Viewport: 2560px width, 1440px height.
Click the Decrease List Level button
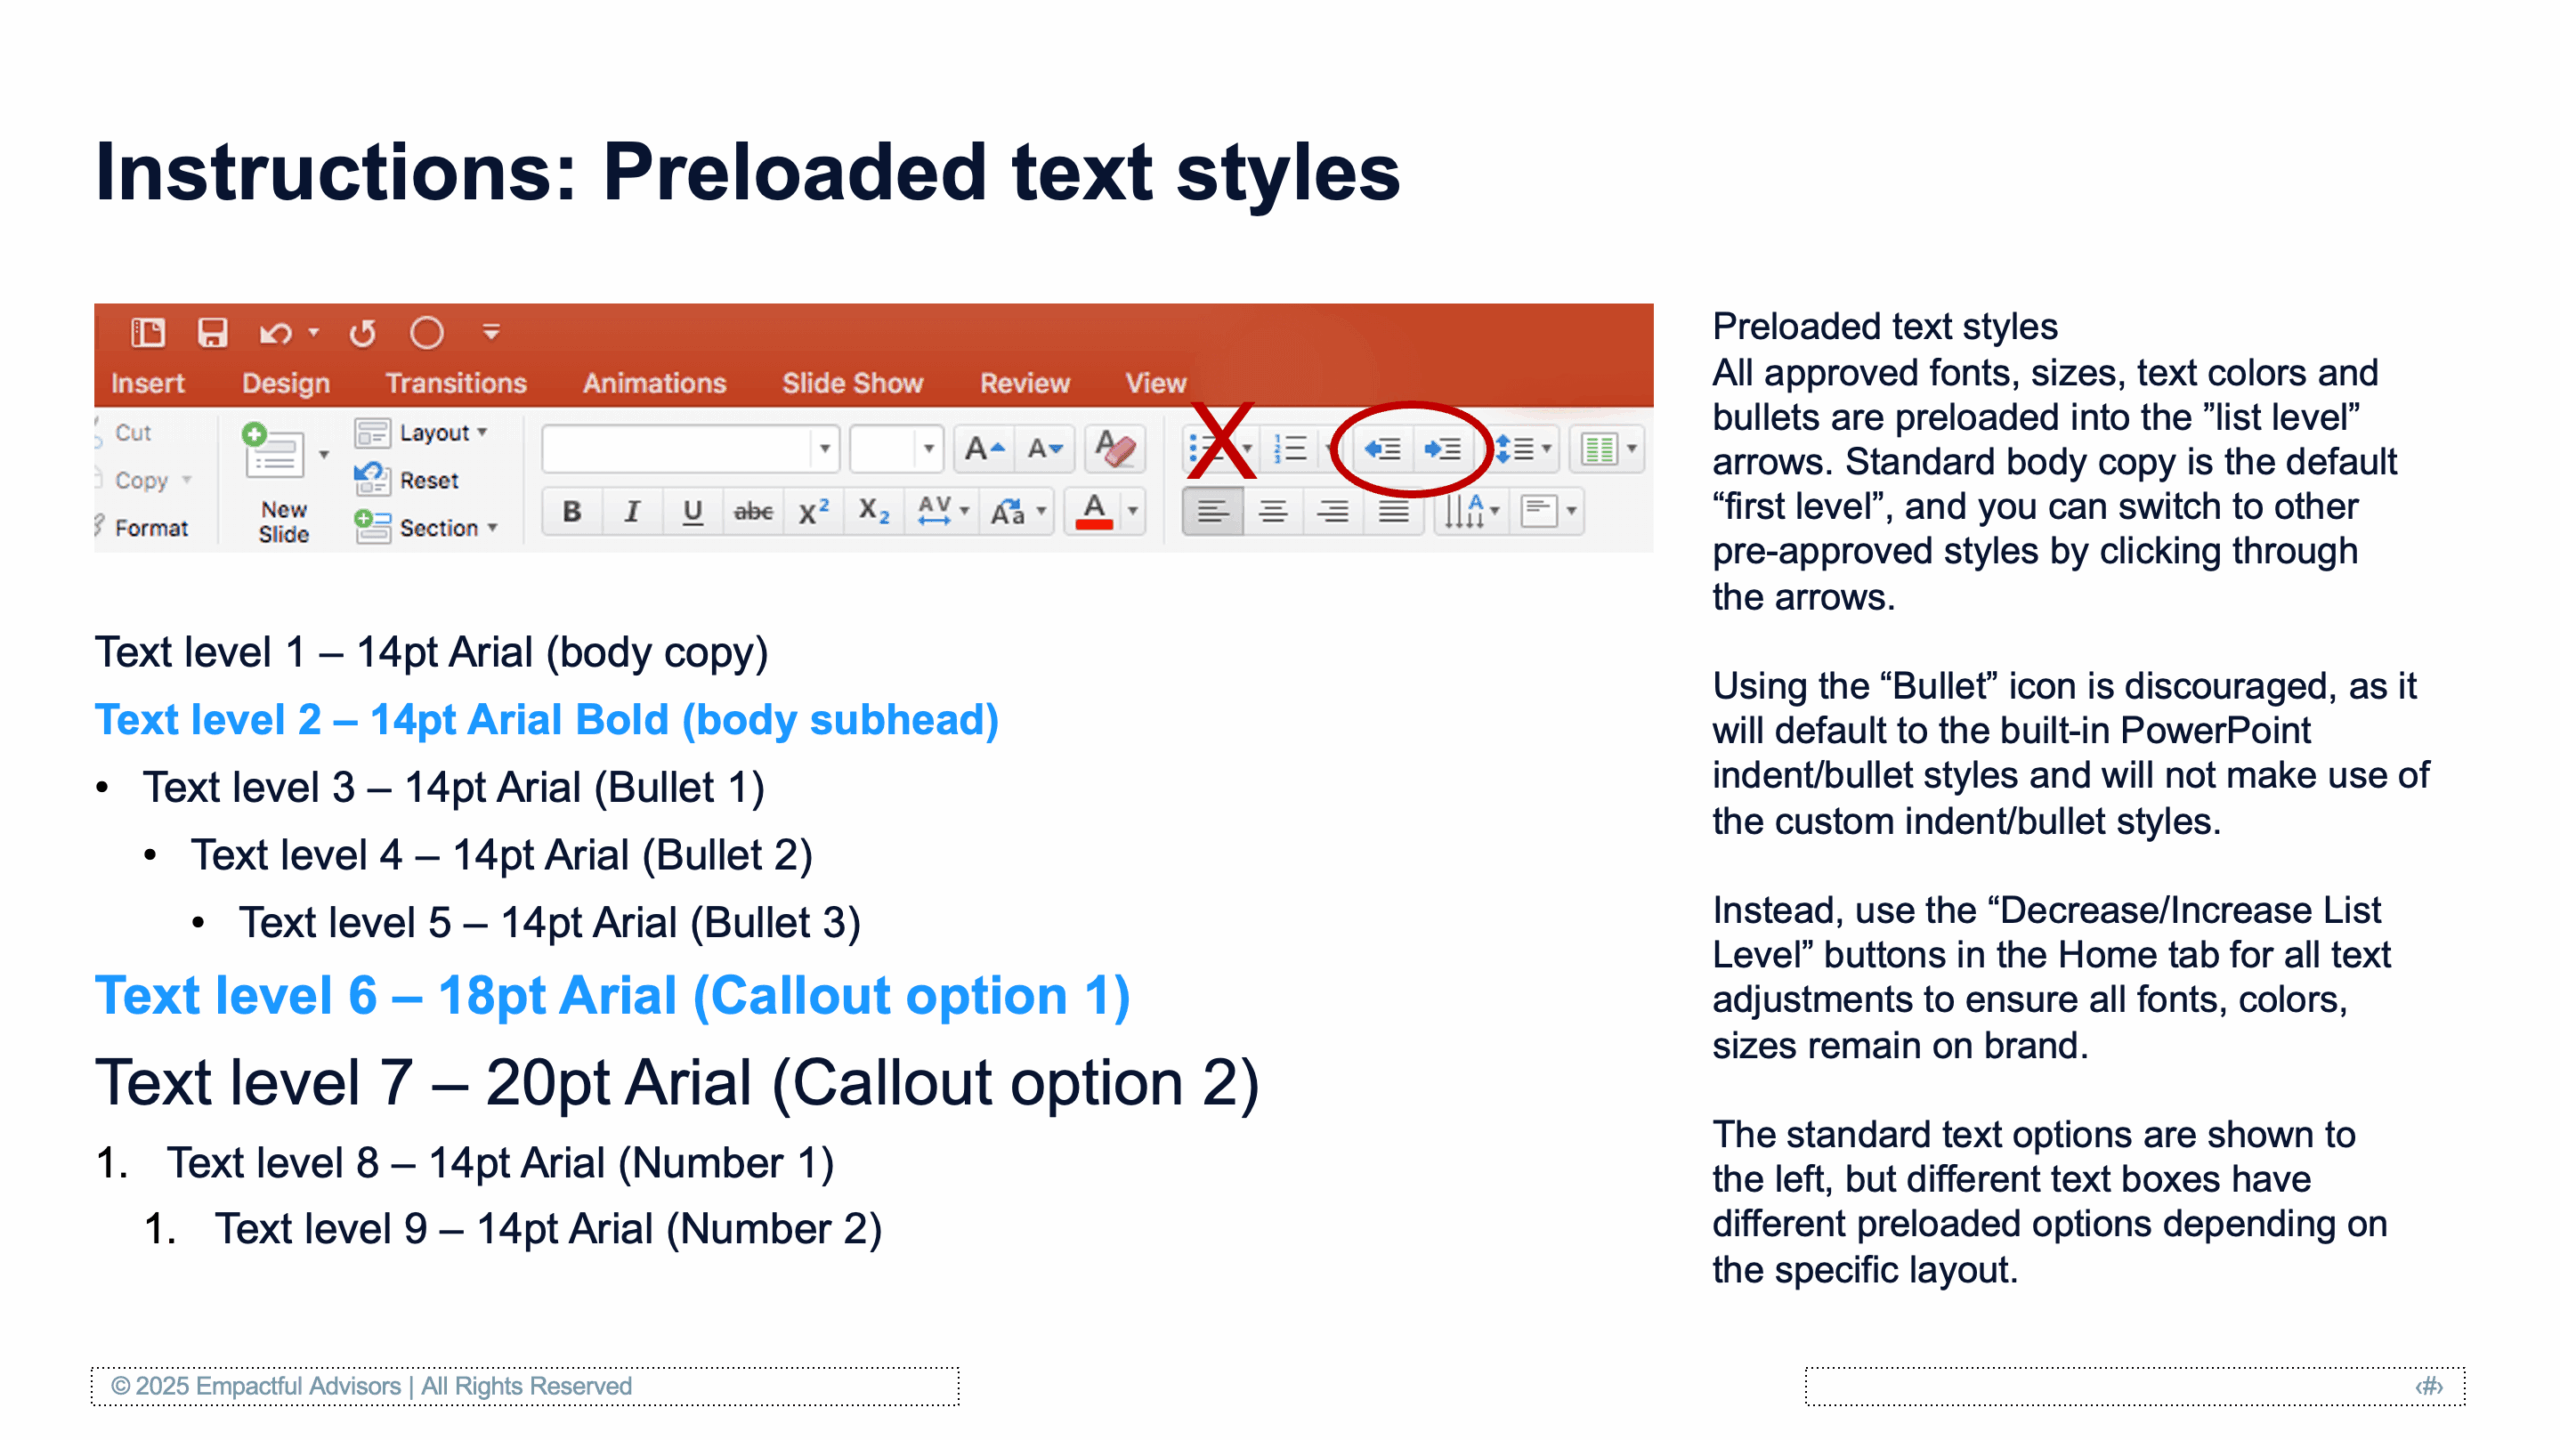pyautogui.click(x=1383, y=449)
